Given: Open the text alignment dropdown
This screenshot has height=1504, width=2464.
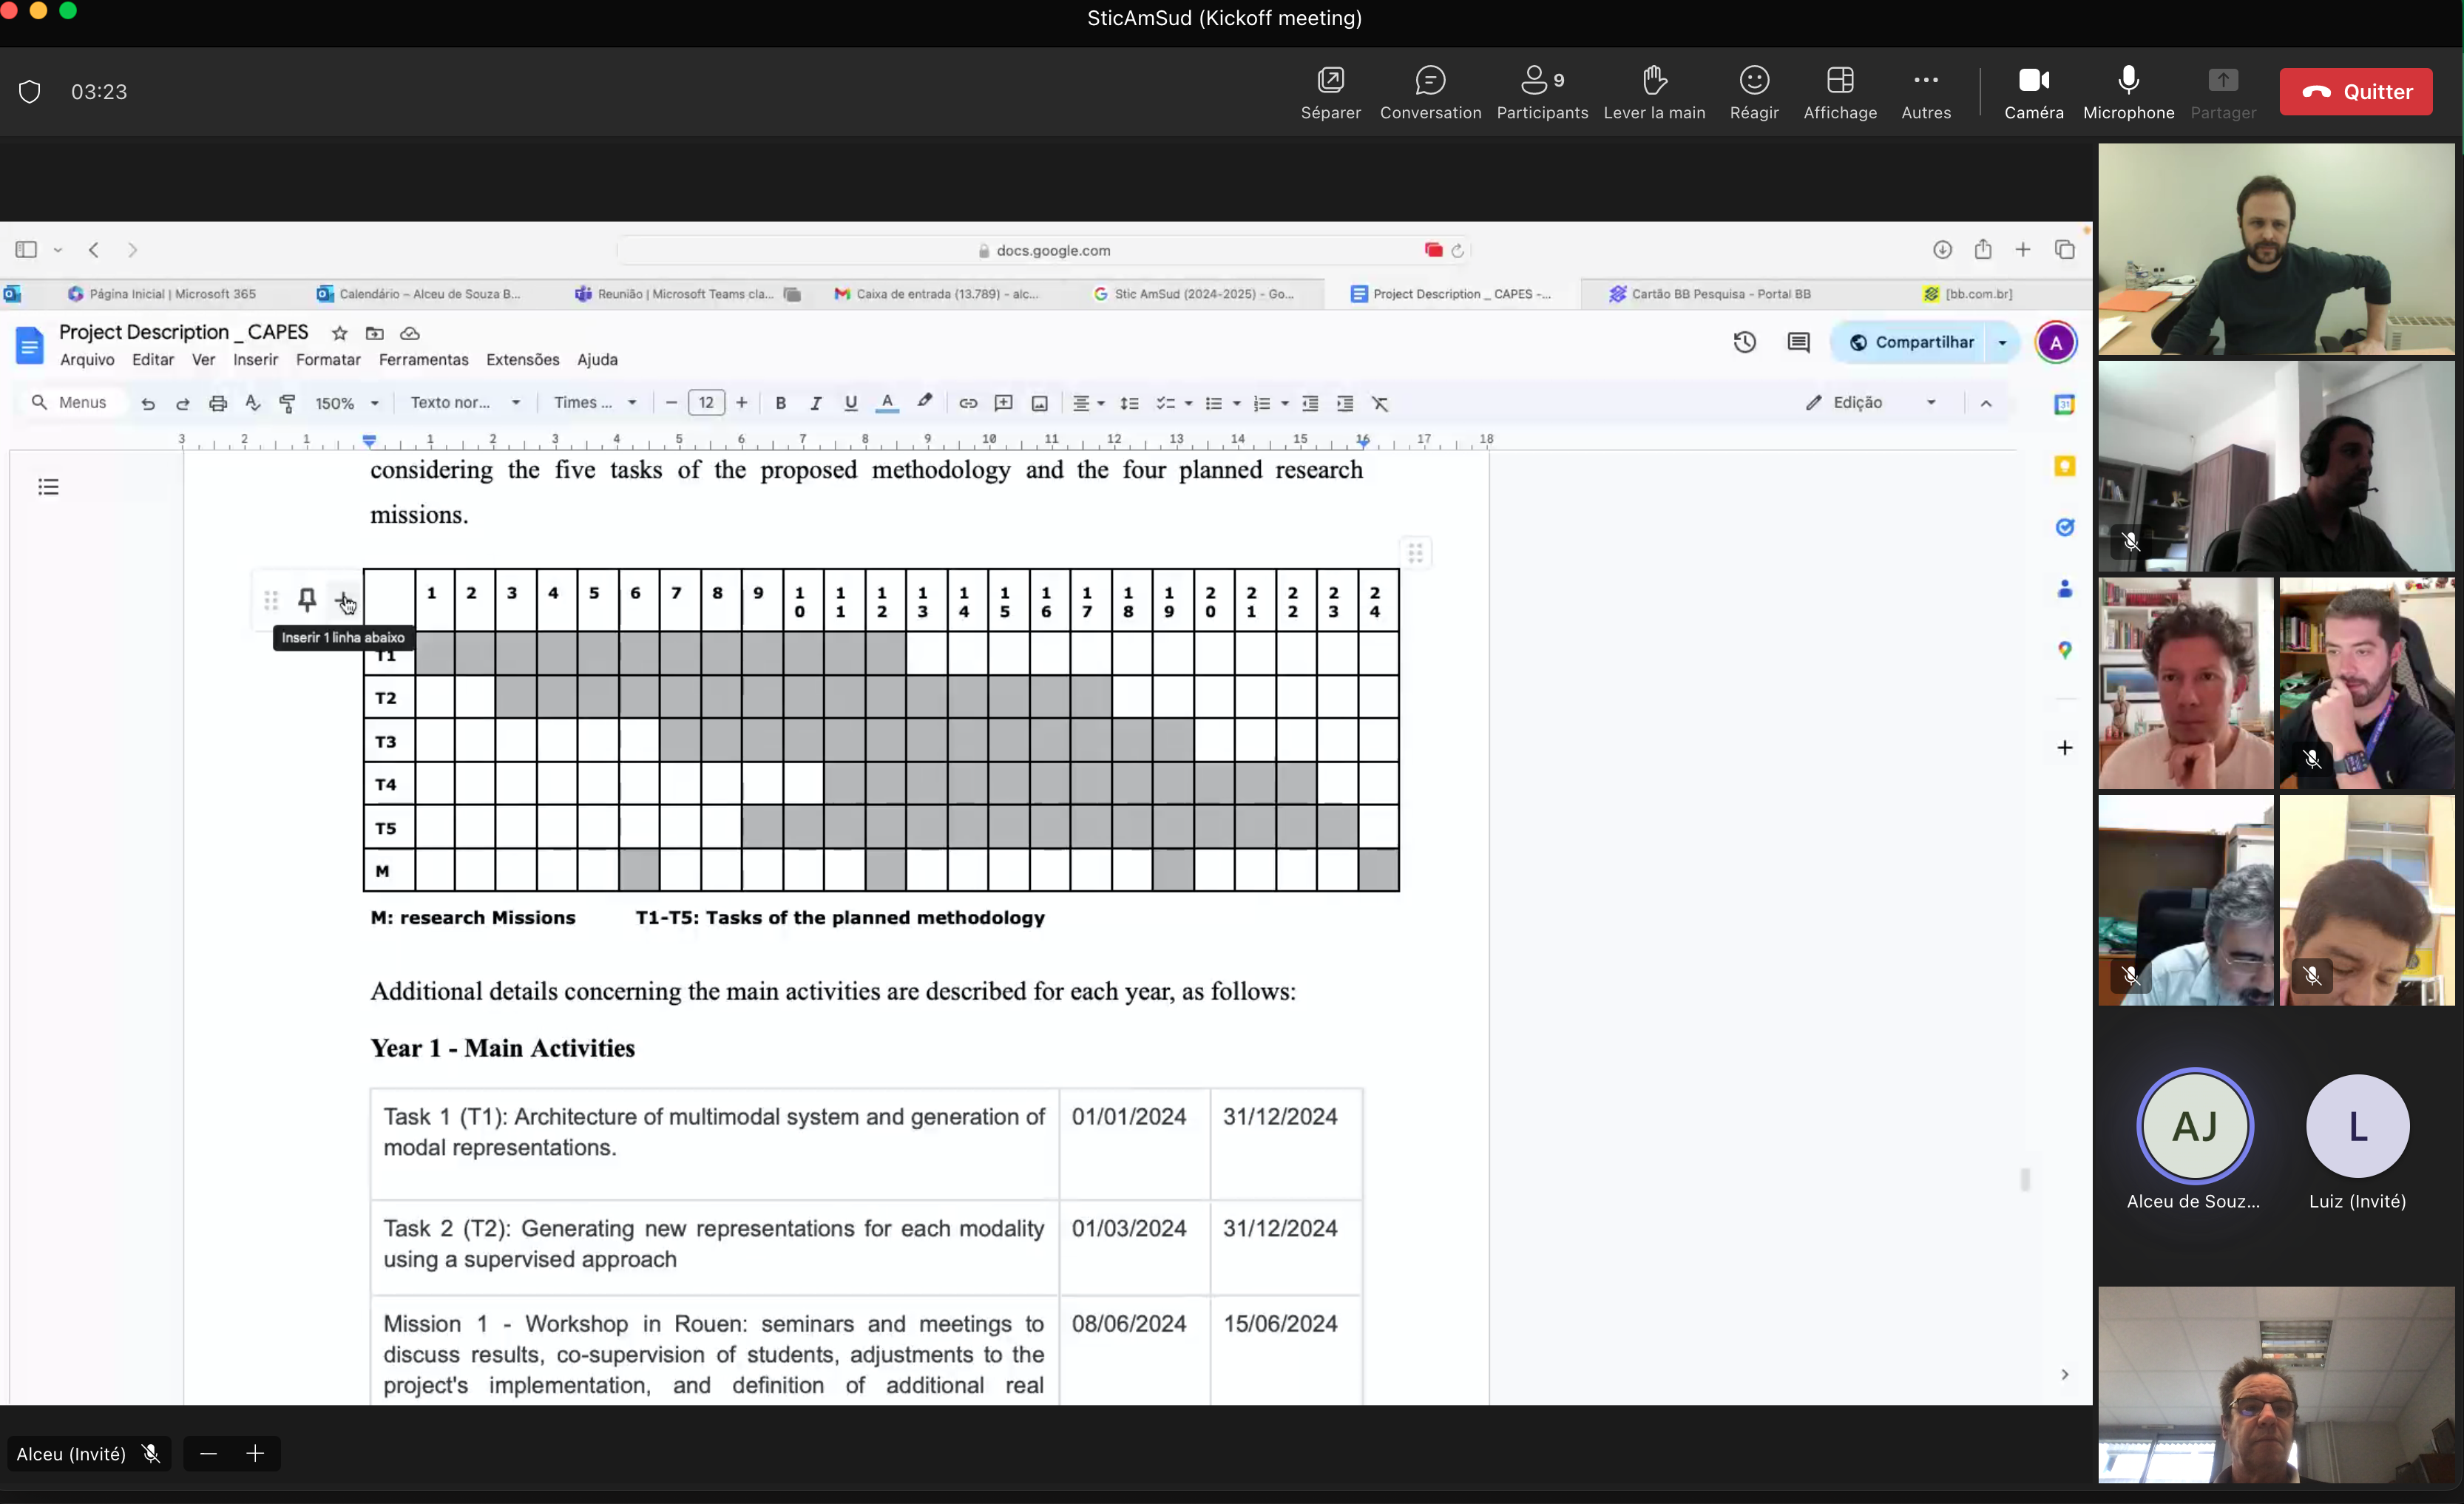Looking at the screenshot, I should (x=1088, y=404).
